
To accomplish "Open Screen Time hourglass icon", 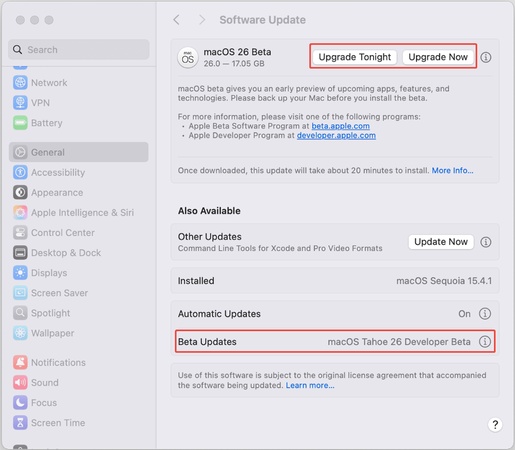I will [x=20, y=423].
